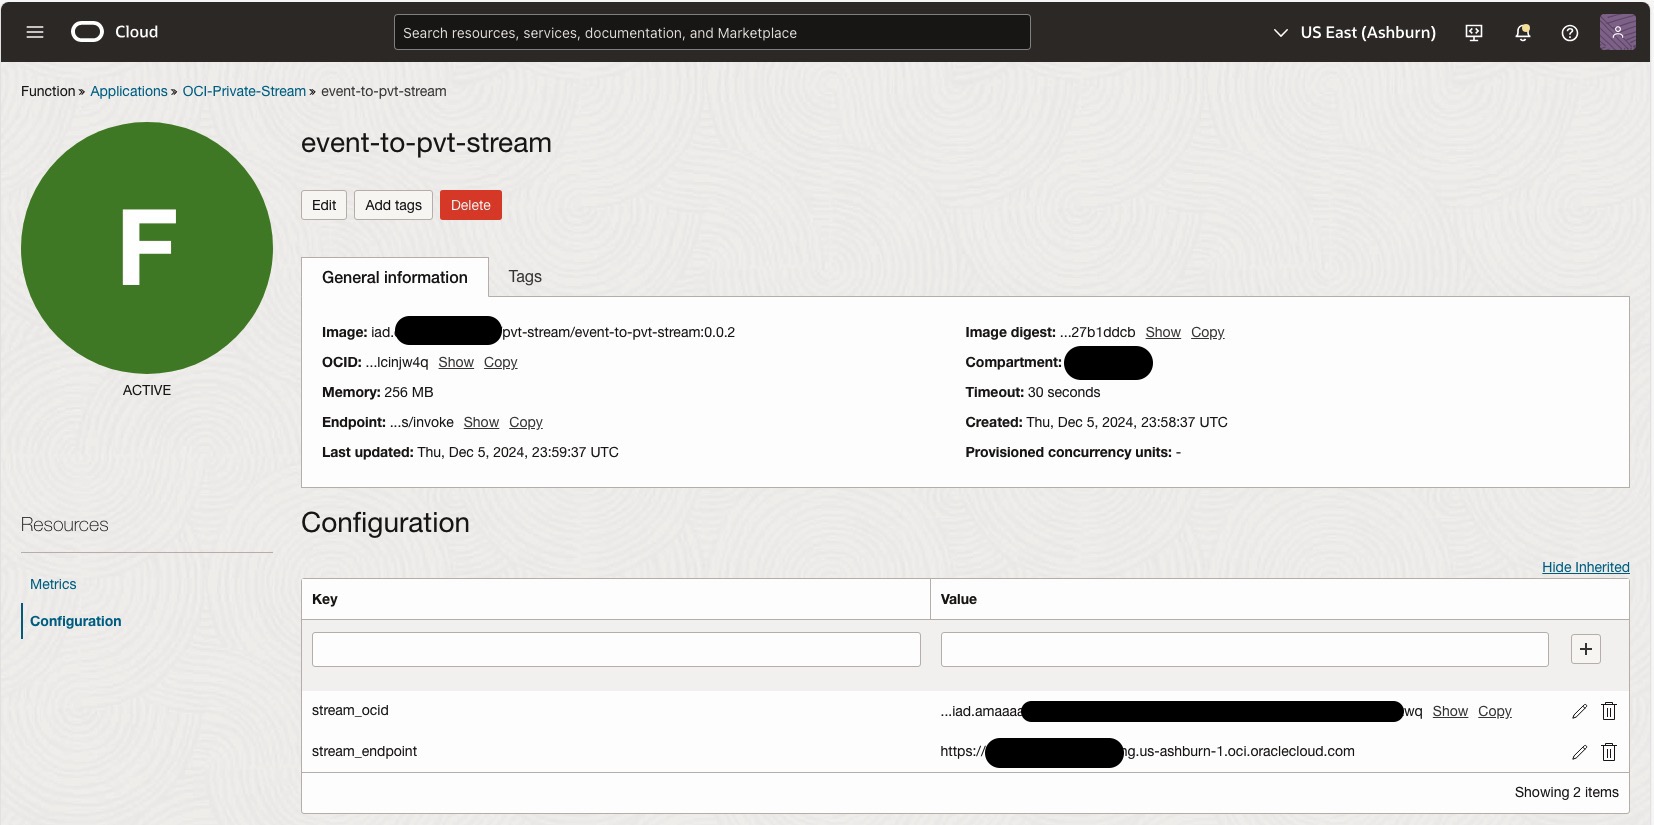Image resolution: width=1654 pixels, height=825 pixels.
Task: Click the Created date text
Action: point(1096,422)
